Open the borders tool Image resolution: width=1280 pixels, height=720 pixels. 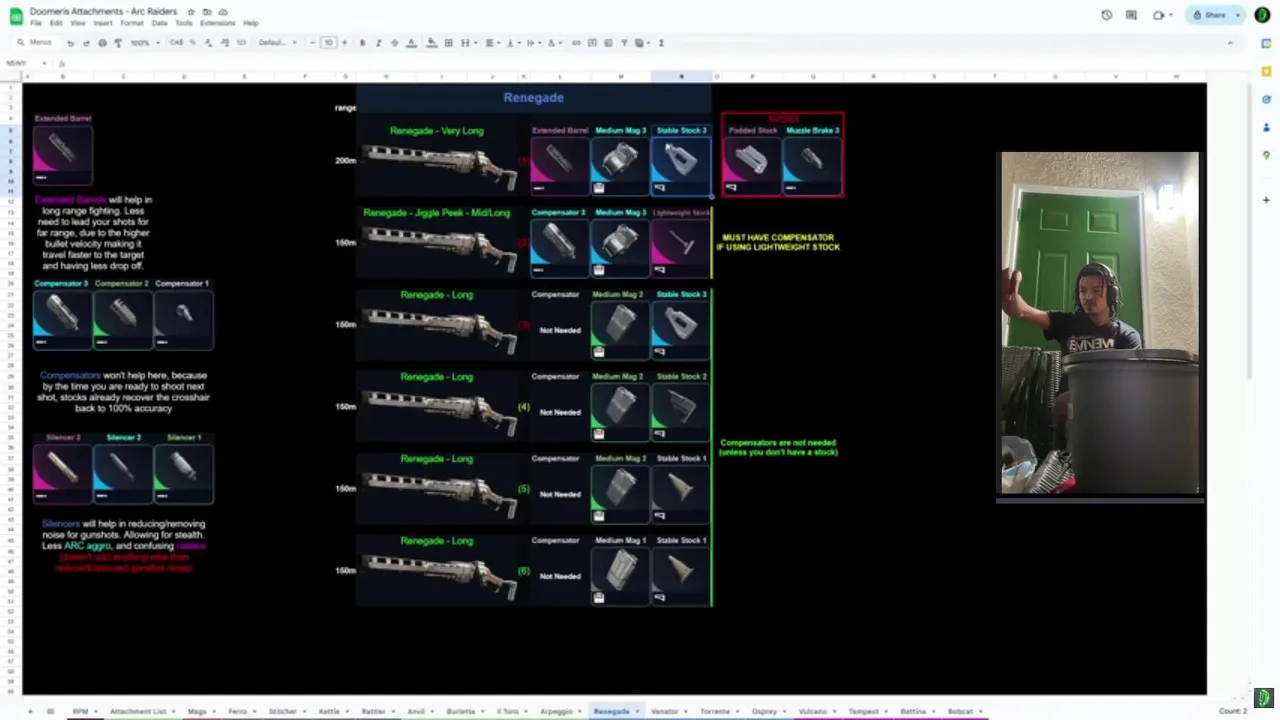pyautogui.click(x=448, y=43)
